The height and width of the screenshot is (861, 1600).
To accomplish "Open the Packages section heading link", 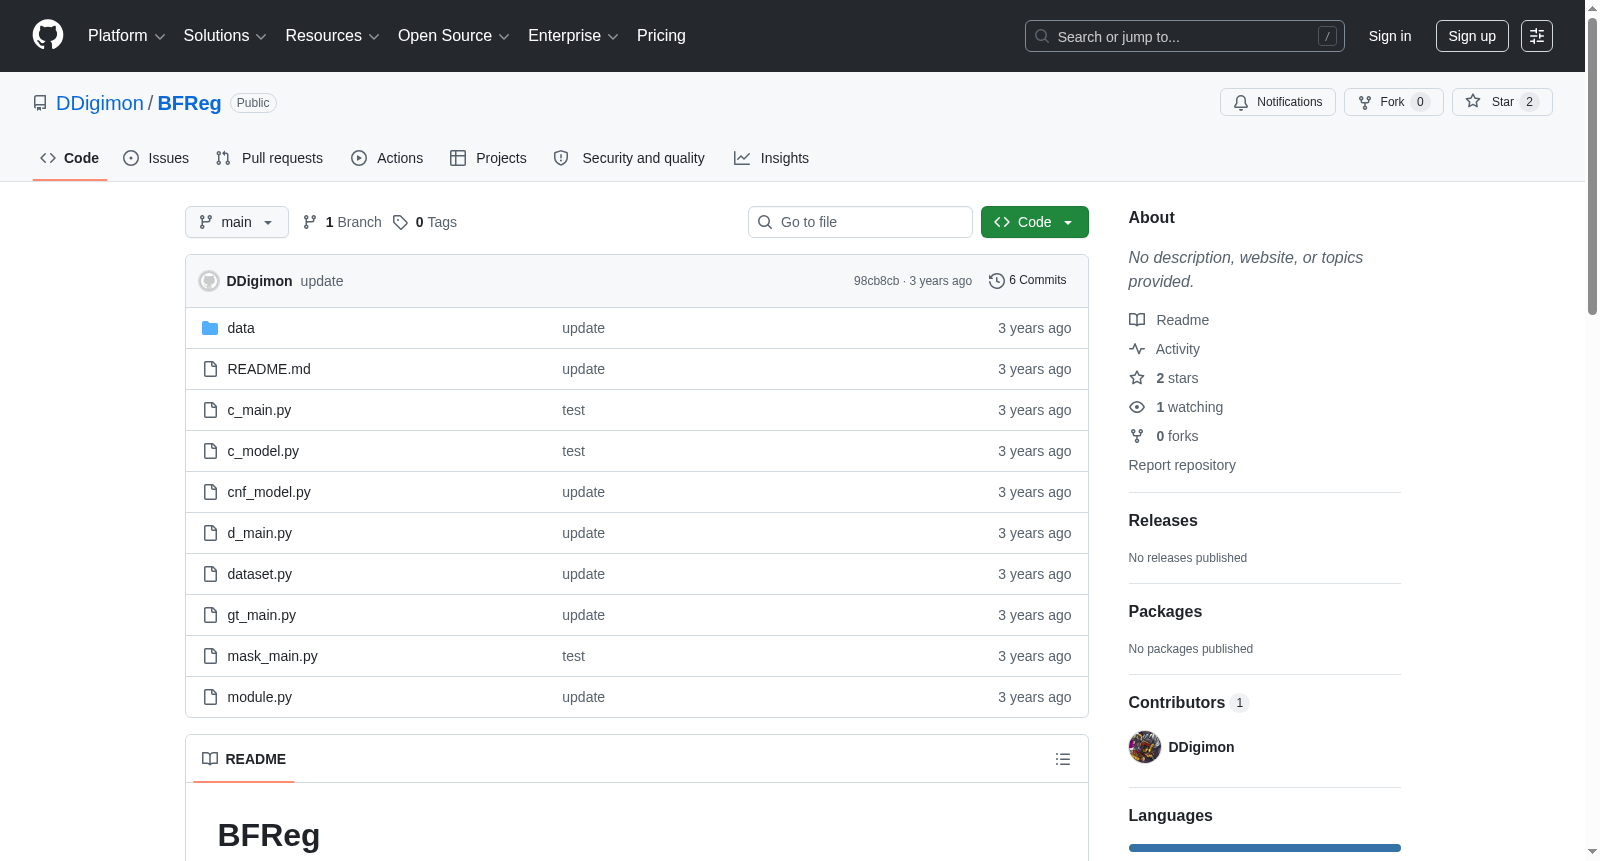I will coord(1165,611).
